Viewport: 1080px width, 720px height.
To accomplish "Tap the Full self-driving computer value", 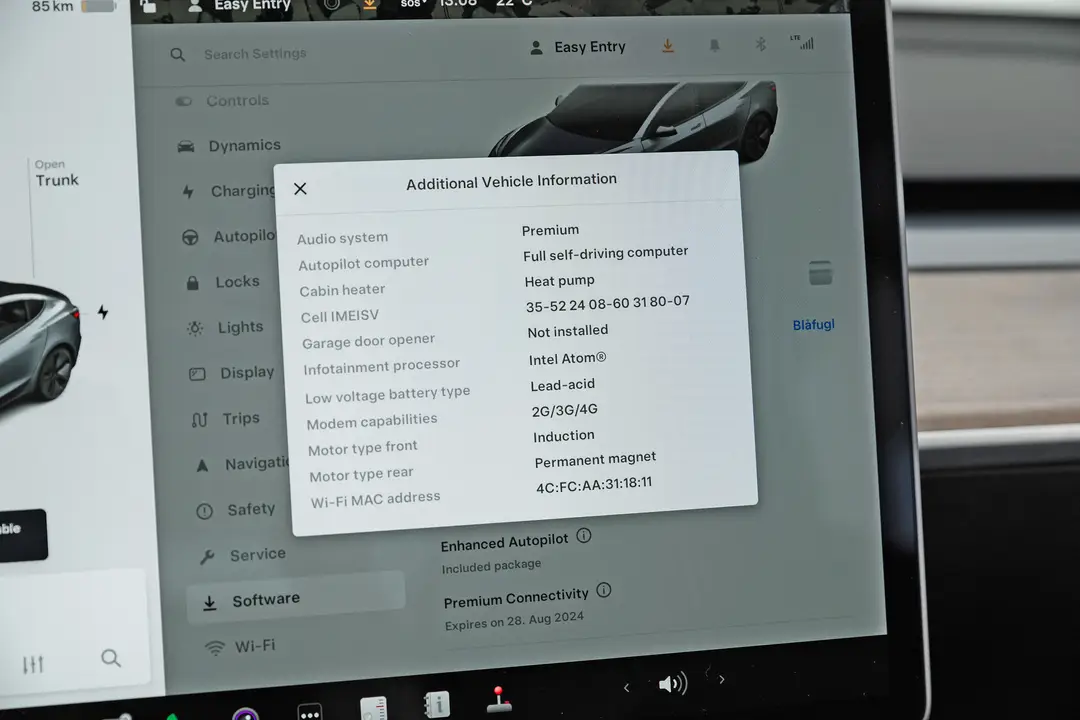I will point(605,254).
